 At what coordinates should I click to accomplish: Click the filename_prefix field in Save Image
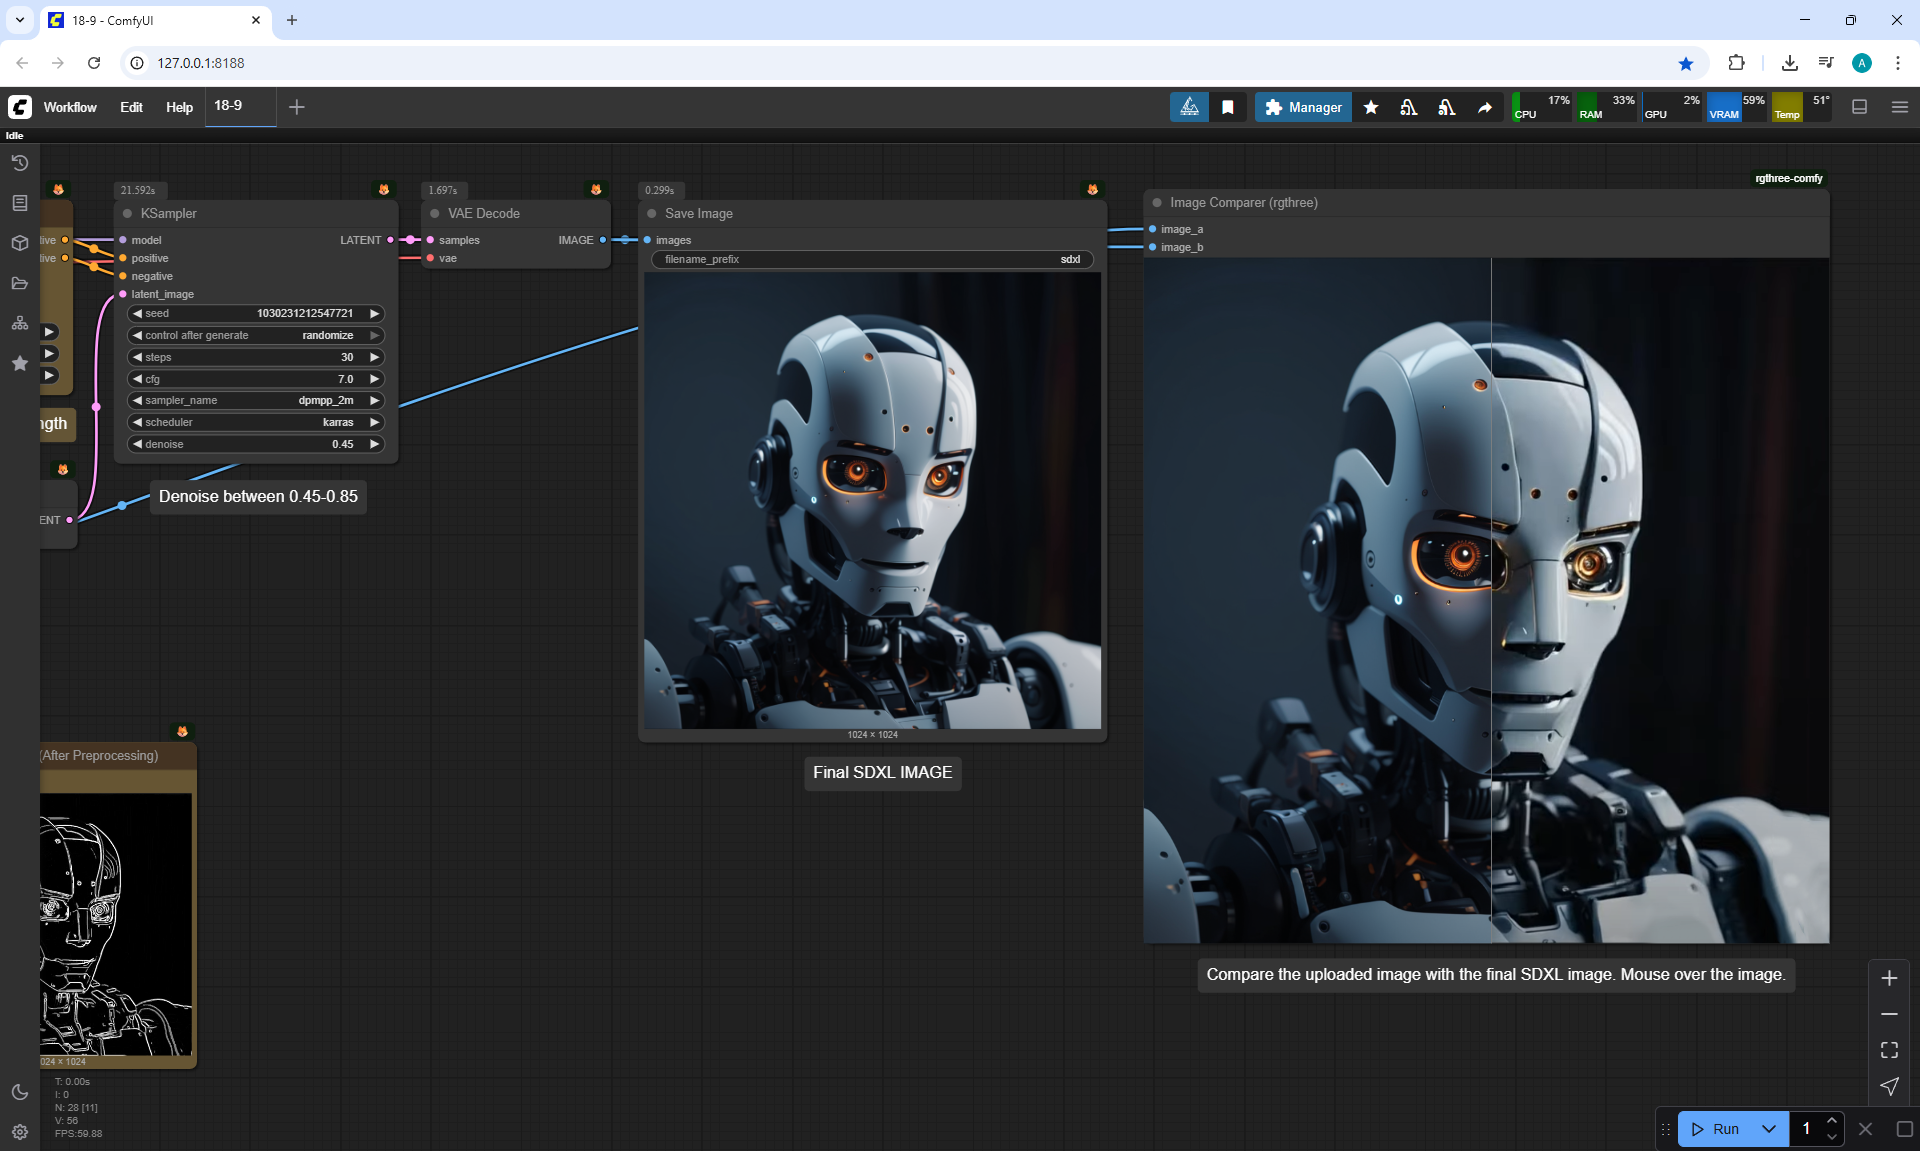point(872,260)
